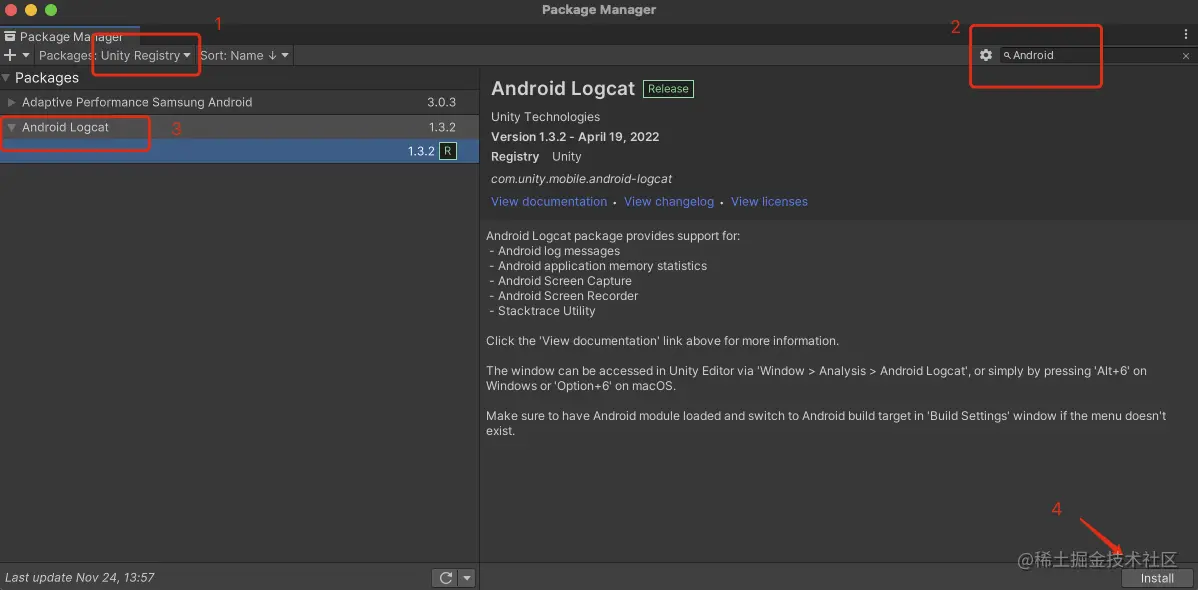Click the yellow macOS minimize button
Image resolution: width=1198 pixels, height=590 pixels.
[31, 10]
